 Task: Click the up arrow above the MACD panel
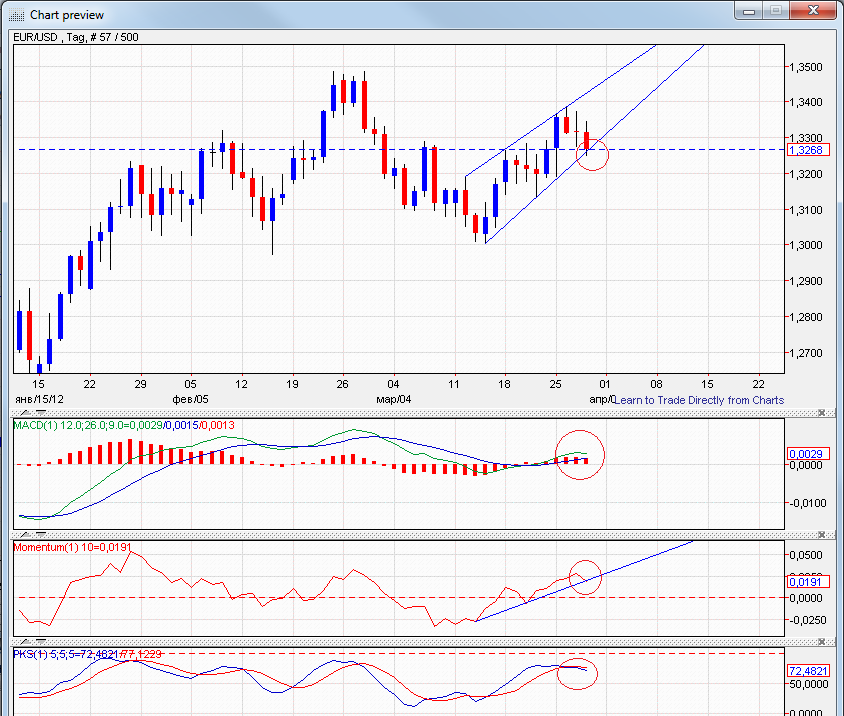(25, 413)
